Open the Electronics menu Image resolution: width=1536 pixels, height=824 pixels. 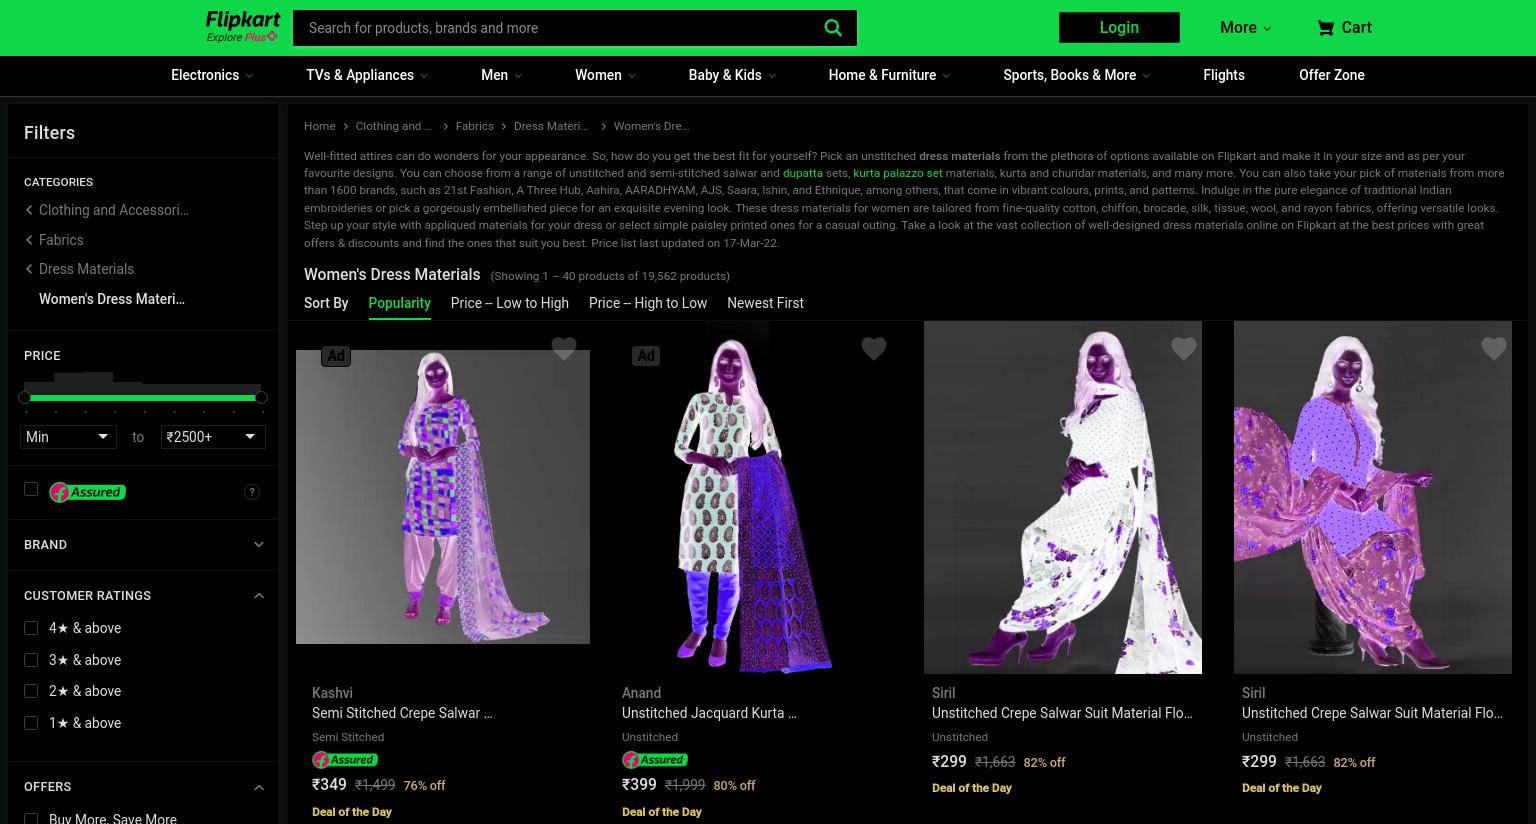click(212, 75)
